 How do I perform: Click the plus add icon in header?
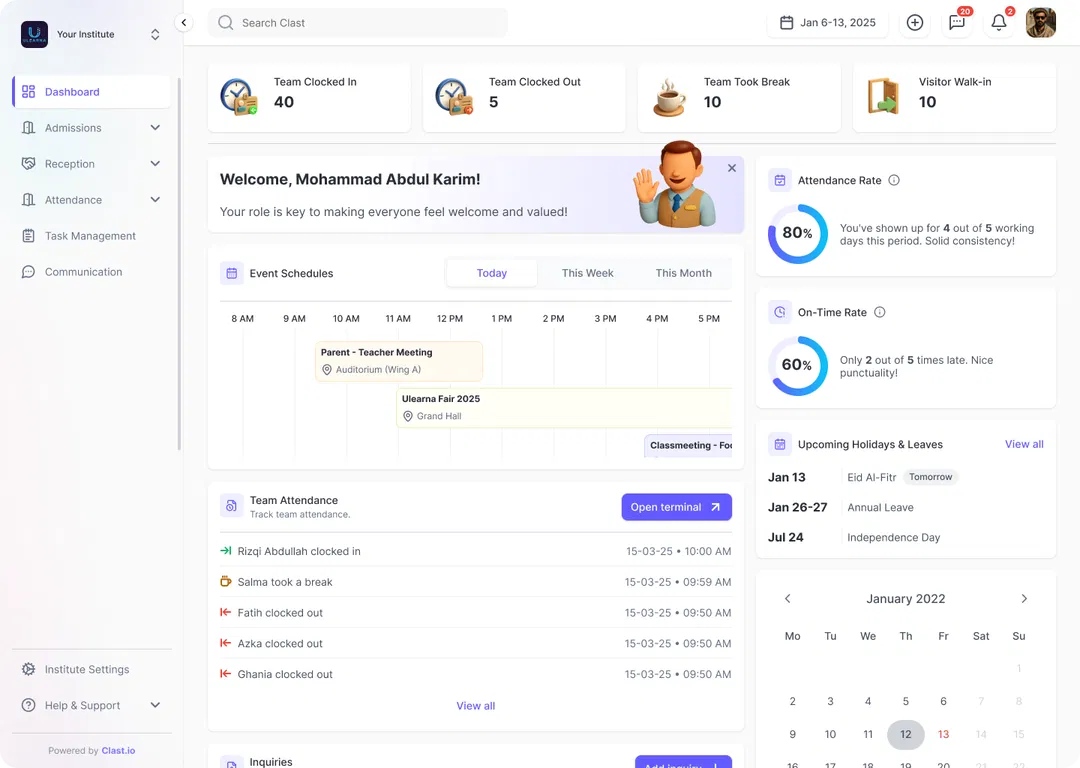point(915,23)
